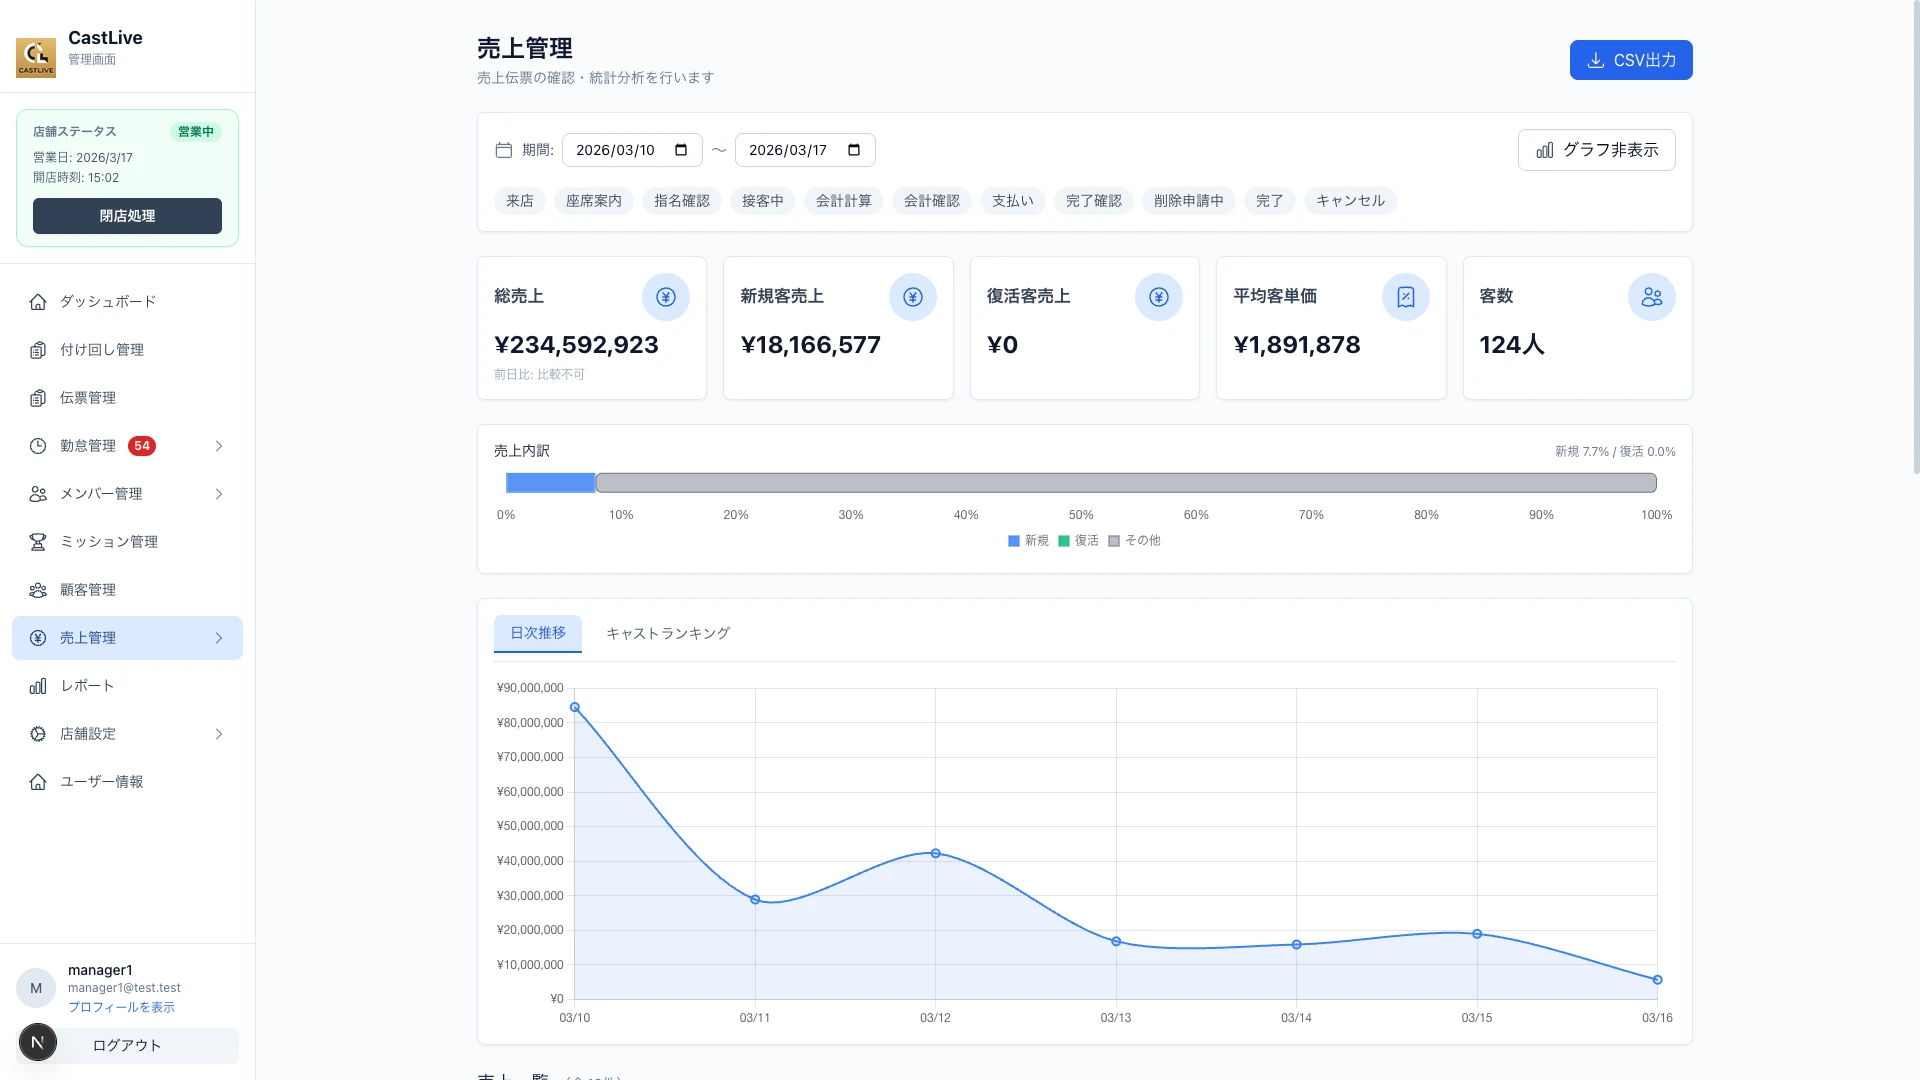Screen dimensions: 1920x1080
Task: Click the blue 新規 segment of 売上内訳 bar
Action: [550, 483]
